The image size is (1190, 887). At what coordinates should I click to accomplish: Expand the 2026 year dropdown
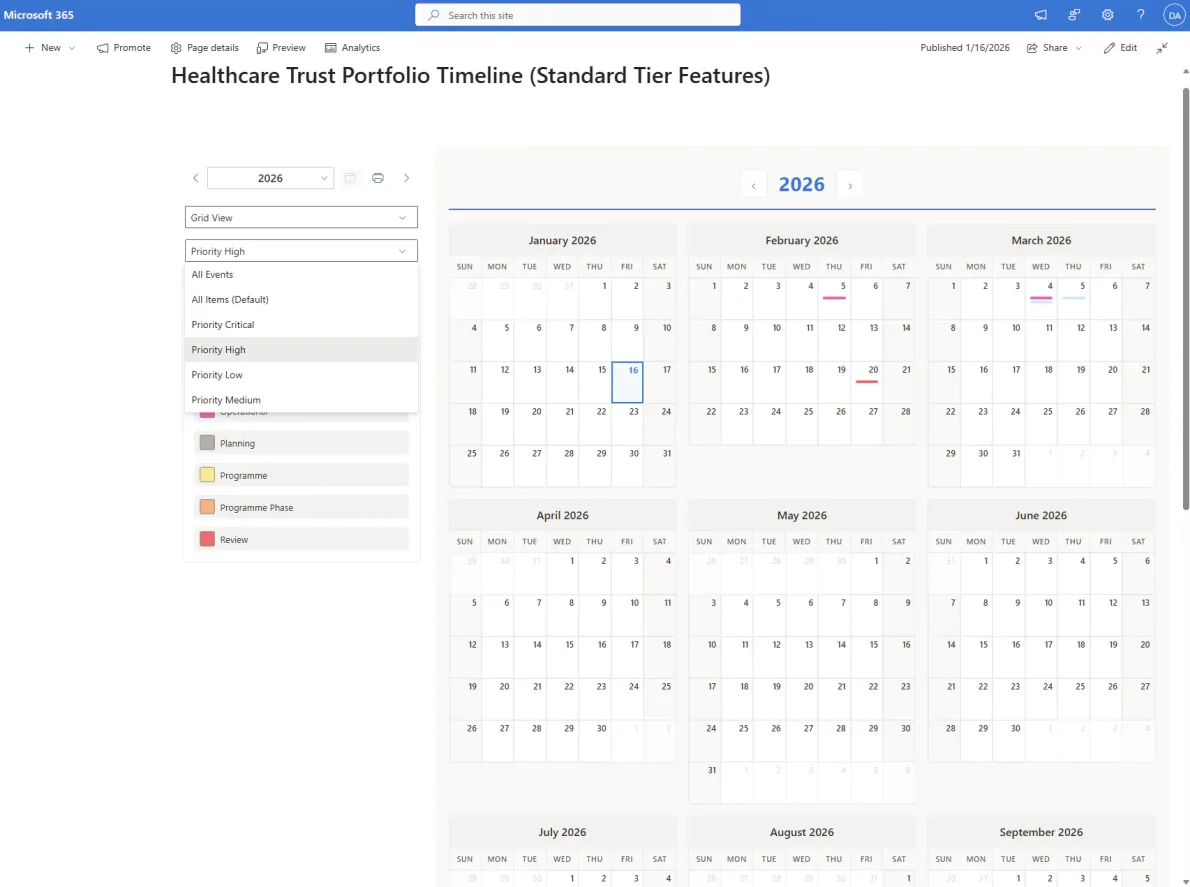pos(271,178)
